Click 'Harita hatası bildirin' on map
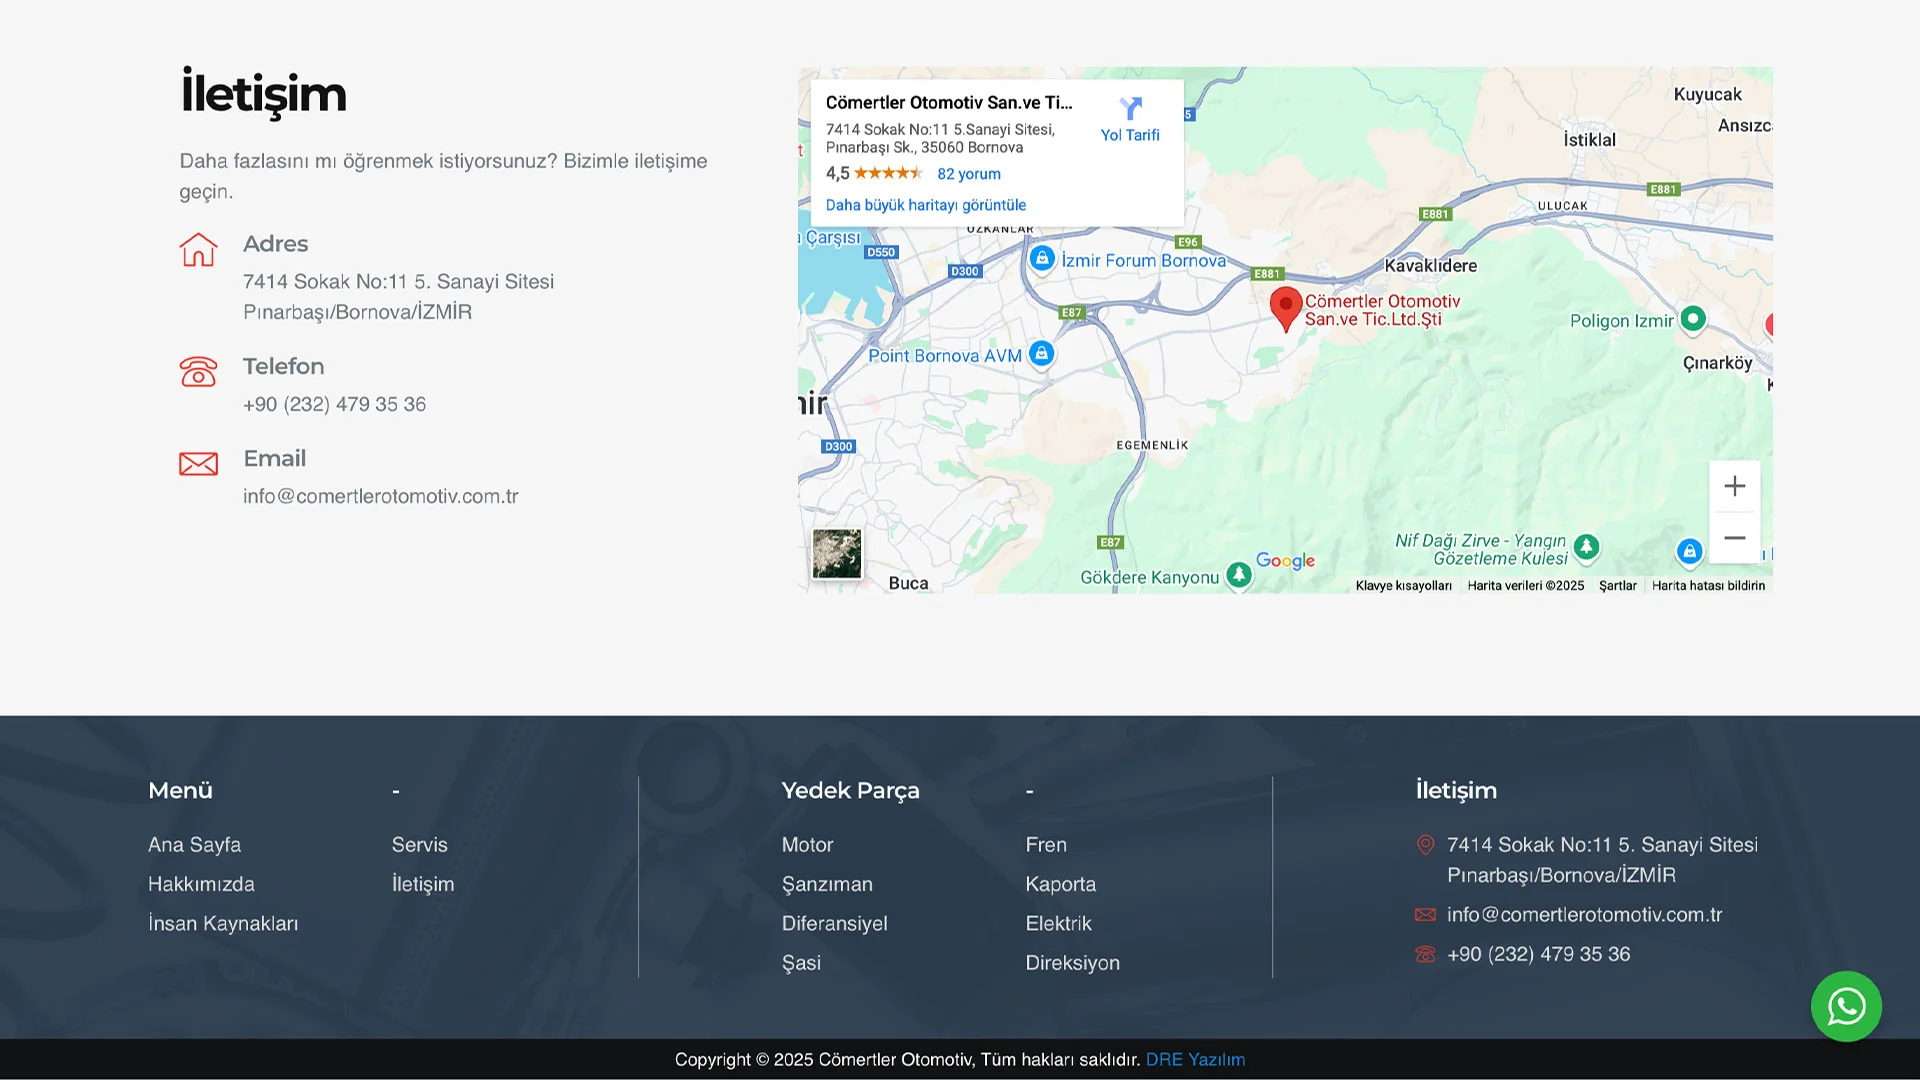The height and width of the screenshot is (1080, 1920). [x=1708, y=586]
